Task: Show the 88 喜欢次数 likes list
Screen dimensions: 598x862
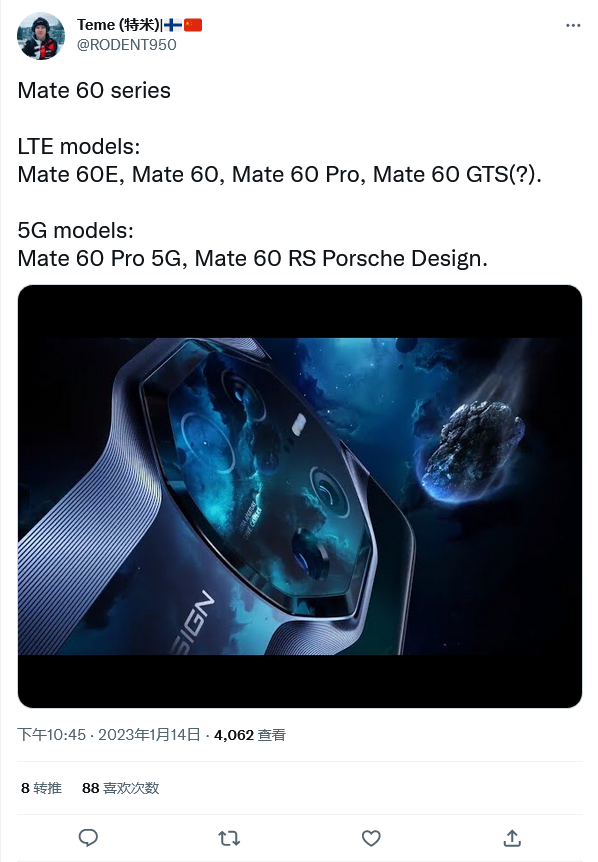Action: (x=120, y=788)
